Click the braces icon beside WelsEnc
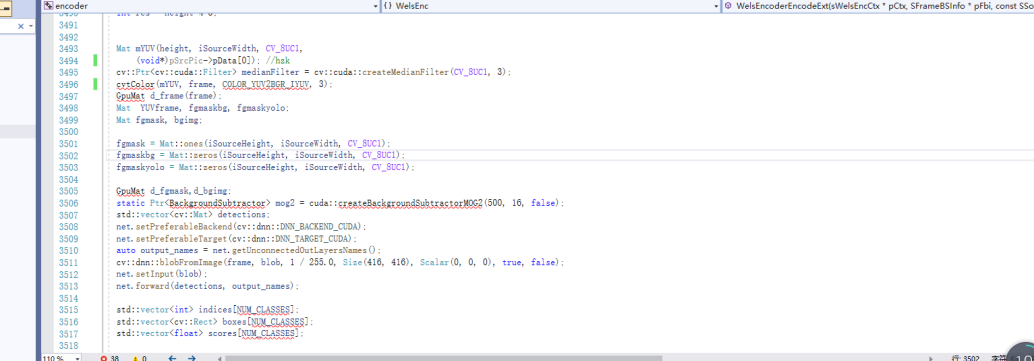1034x361 pixels. 388,5
